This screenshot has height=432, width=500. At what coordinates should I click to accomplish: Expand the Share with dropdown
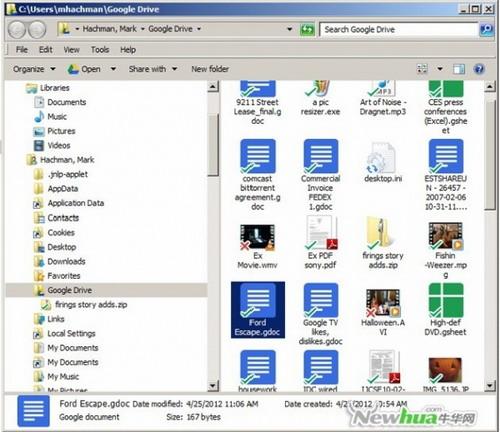[x=175, y=69]
